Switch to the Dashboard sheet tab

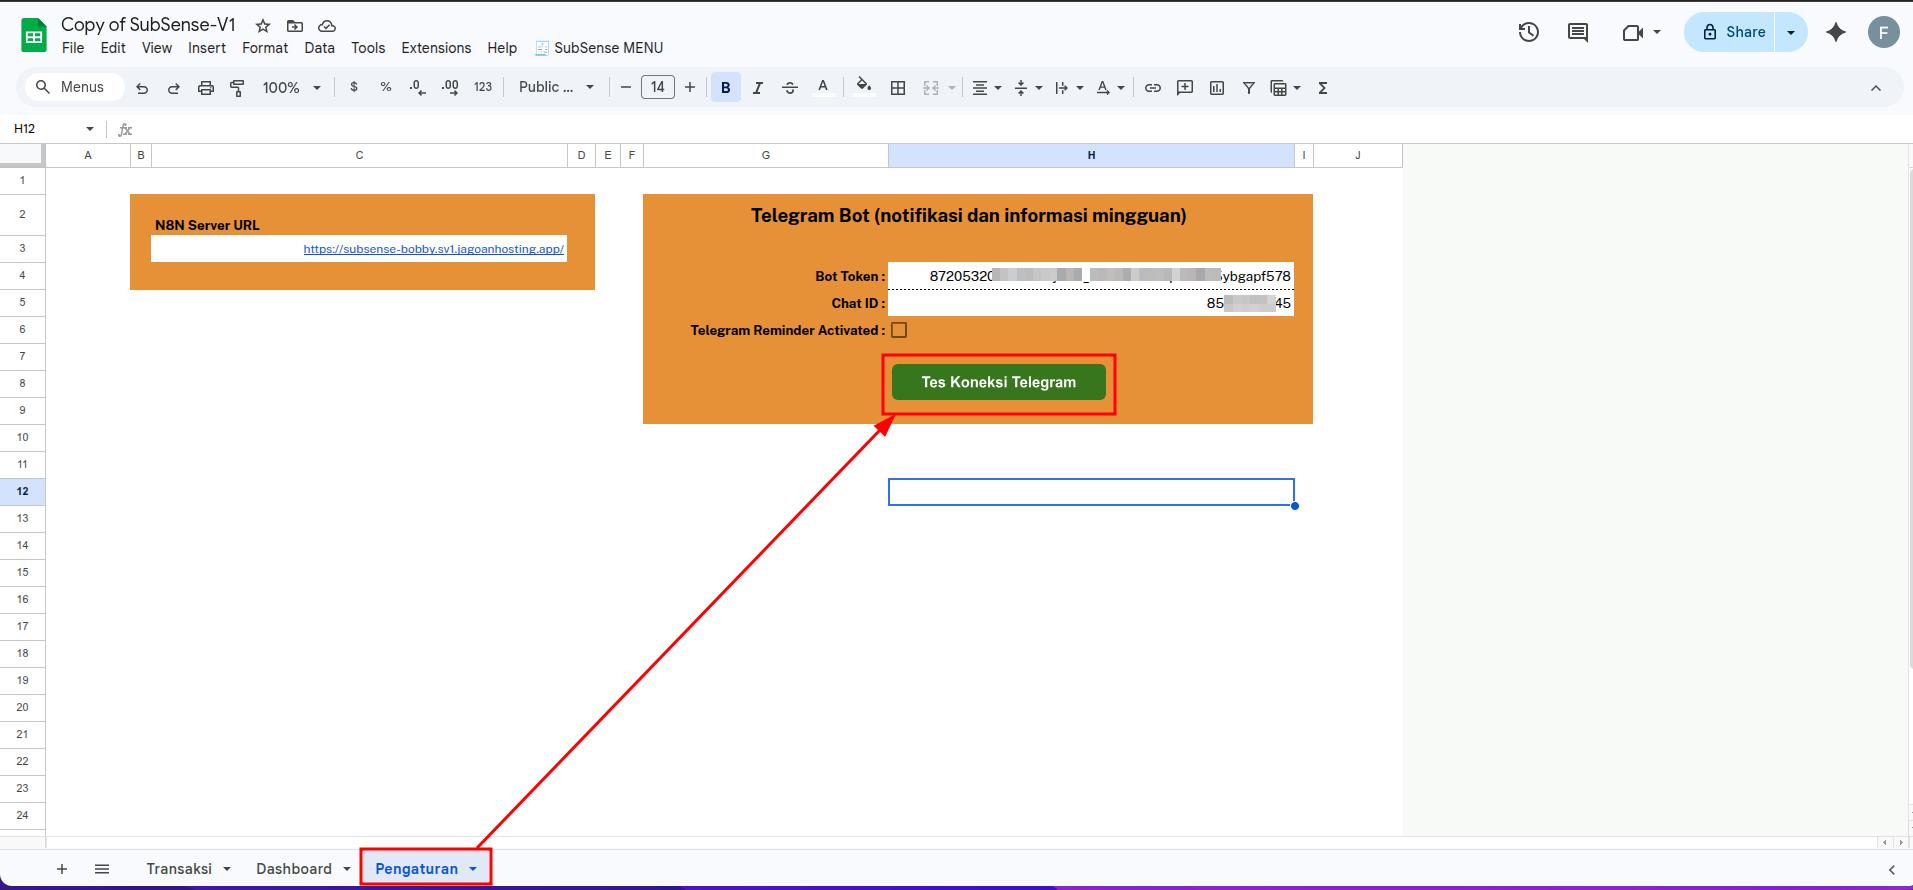(293, 869)
